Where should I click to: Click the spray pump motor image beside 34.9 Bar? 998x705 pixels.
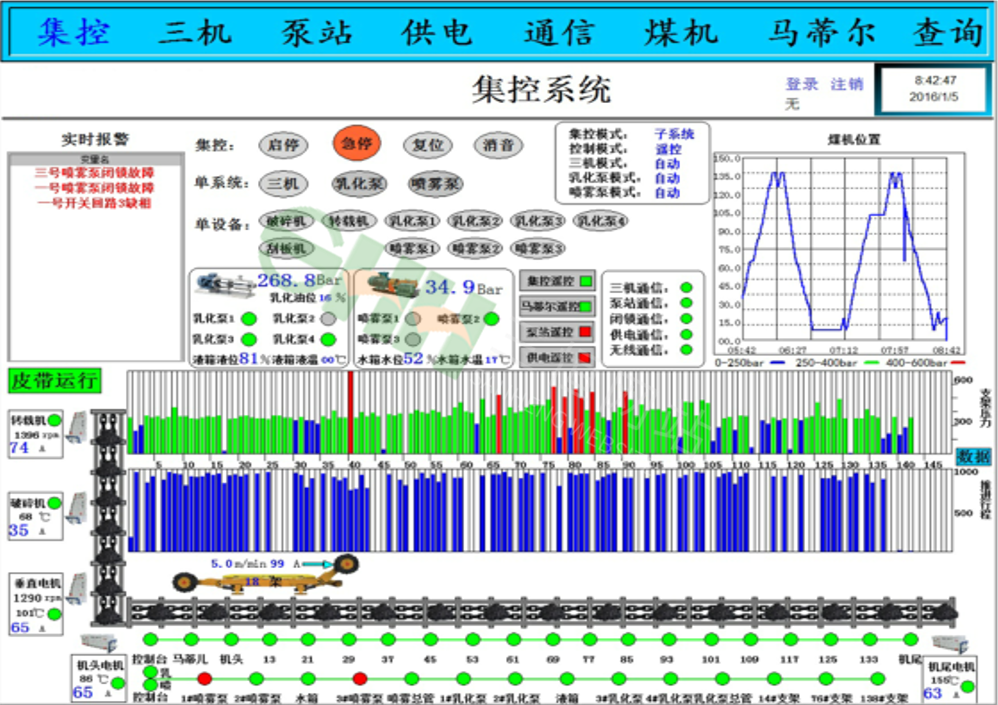pos(391,287)
